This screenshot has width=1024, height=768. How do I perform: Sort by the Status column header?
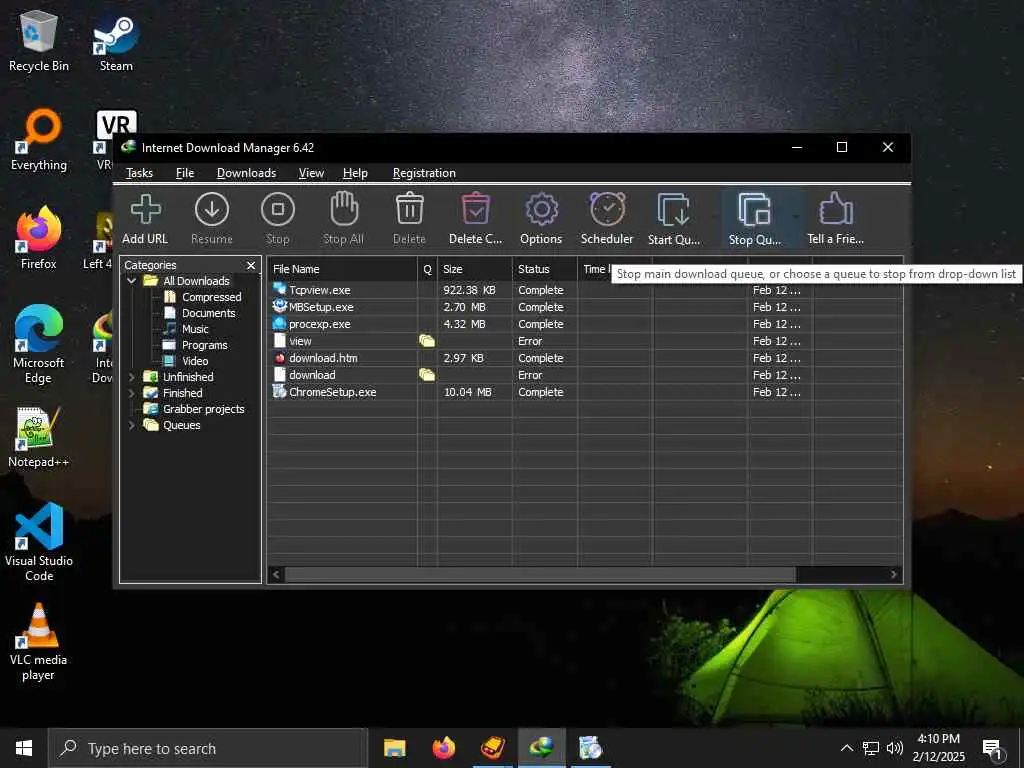point(545,269)
